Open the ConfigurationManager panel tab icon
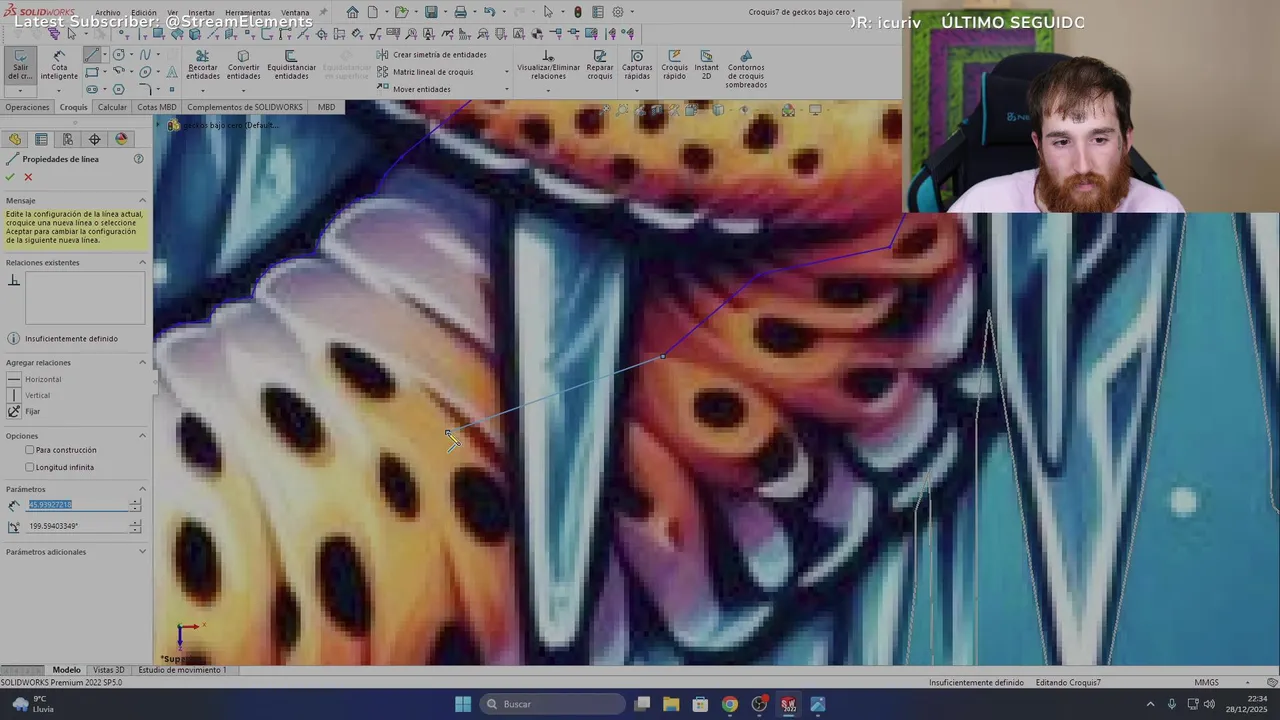This screenshot has width=1280, height=720. point(68,139)
